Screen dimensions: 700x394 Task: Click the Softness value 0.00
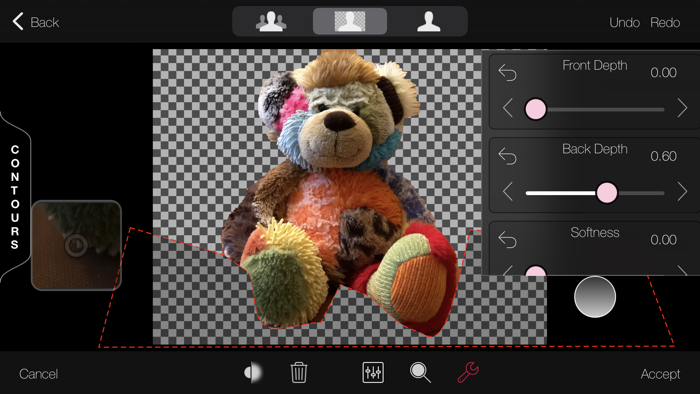click(x=663, y=240)
